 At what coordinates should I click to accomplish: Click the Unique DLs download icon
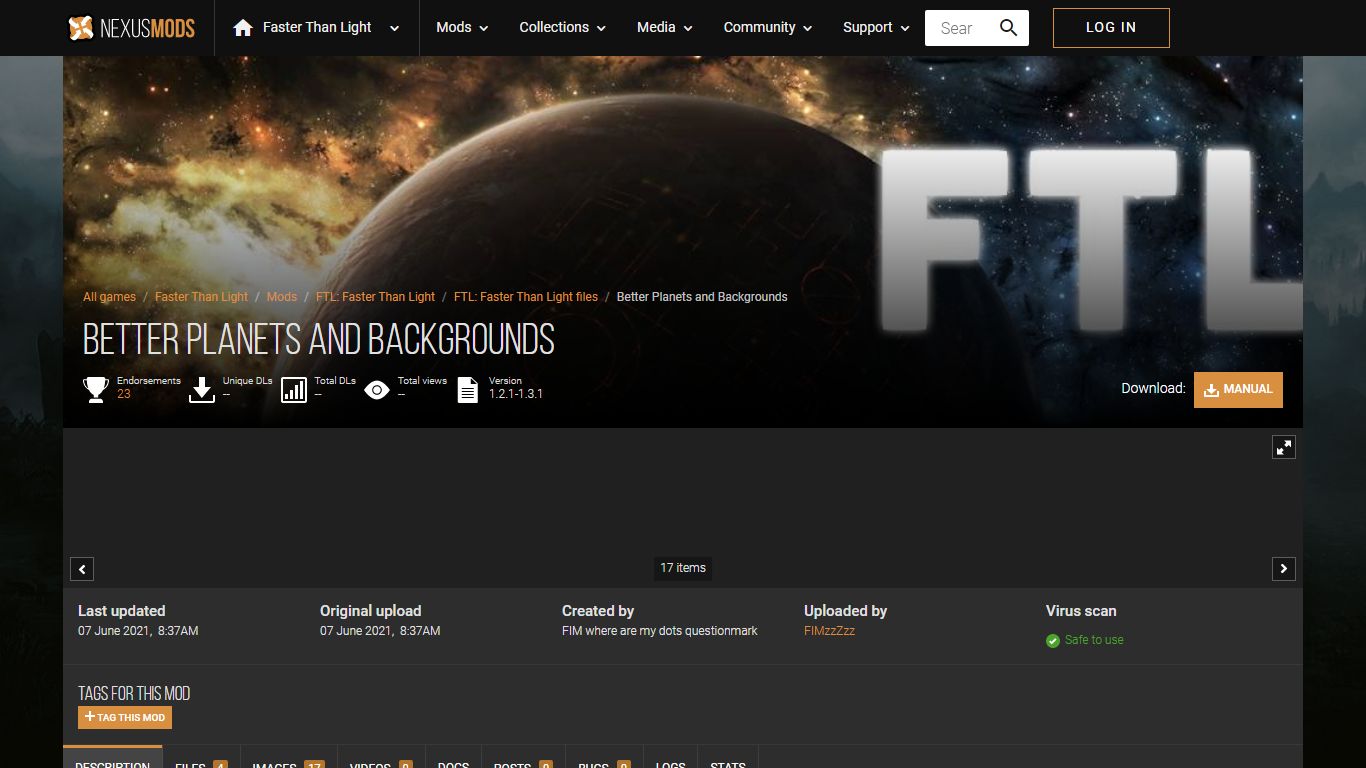coord(202,389)
